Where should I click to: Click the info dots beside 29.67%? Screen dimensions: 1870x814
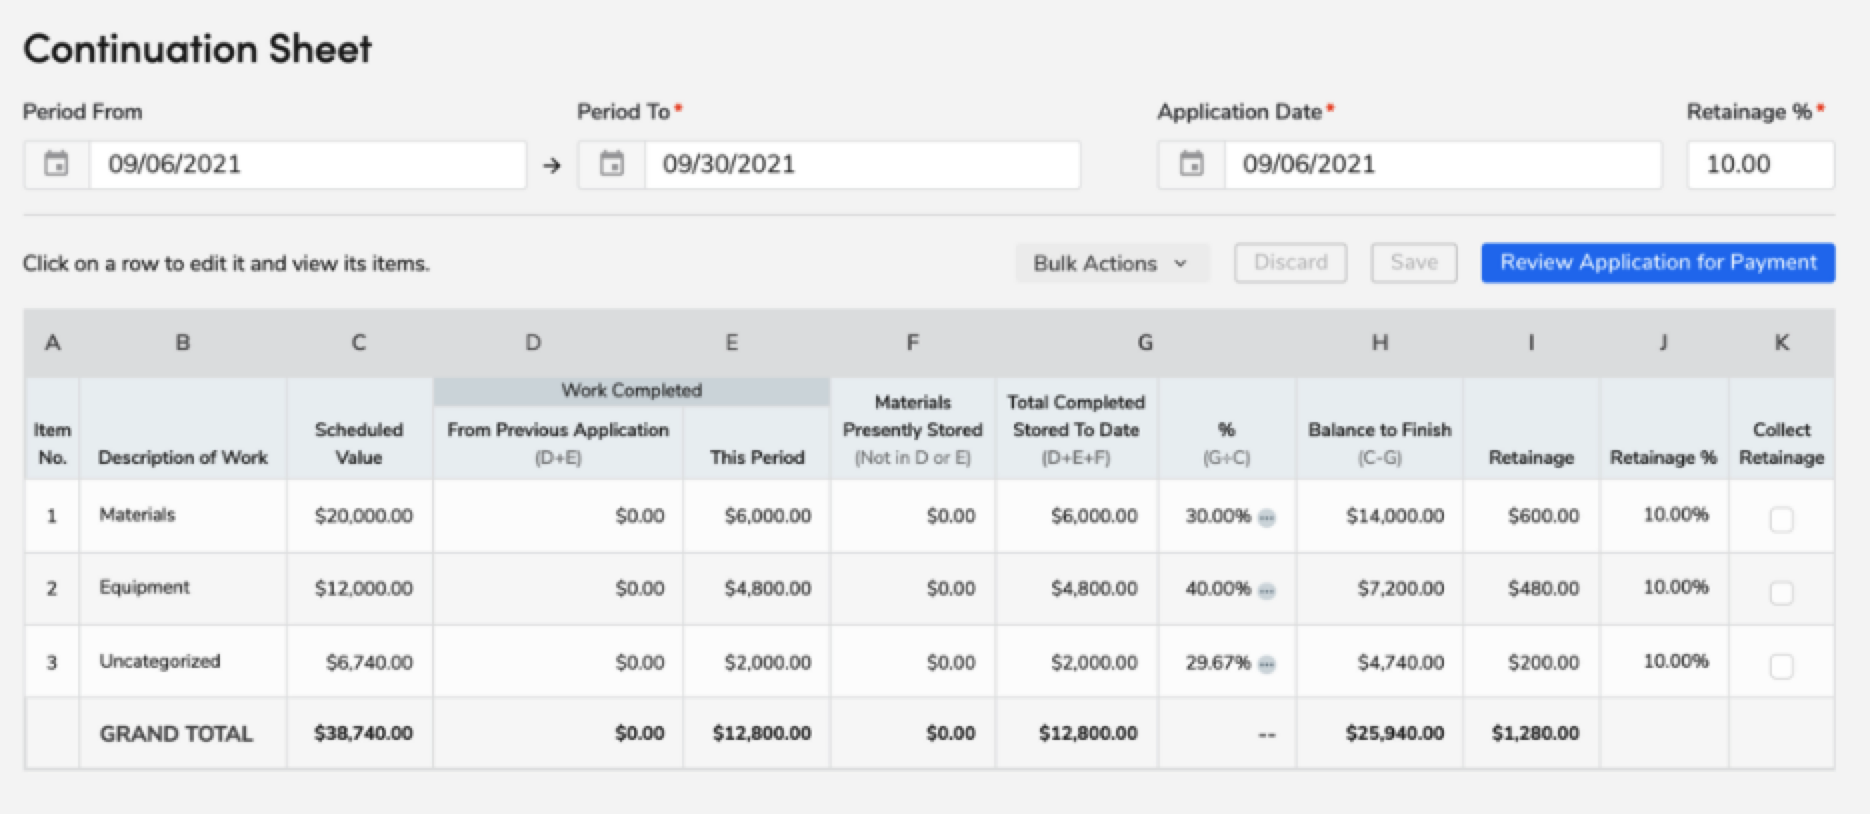coord(1266,664)
